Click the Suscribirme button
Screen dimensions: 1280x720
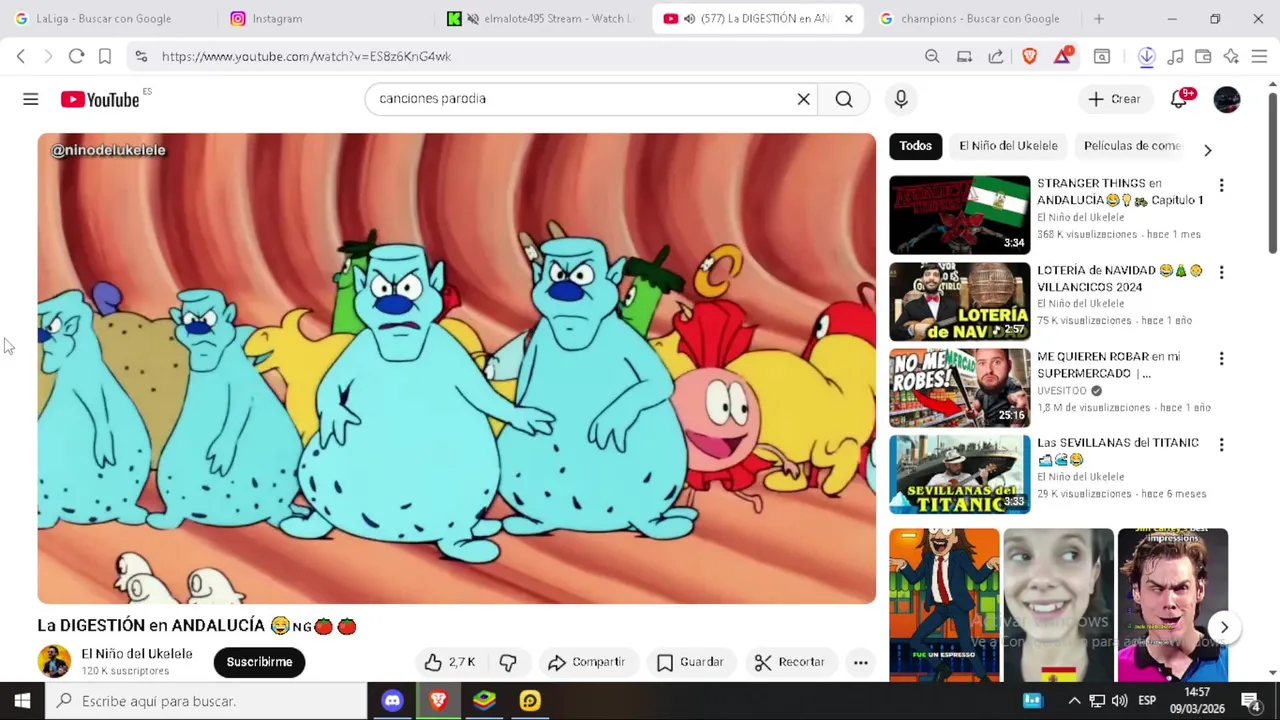pos(259,662)
